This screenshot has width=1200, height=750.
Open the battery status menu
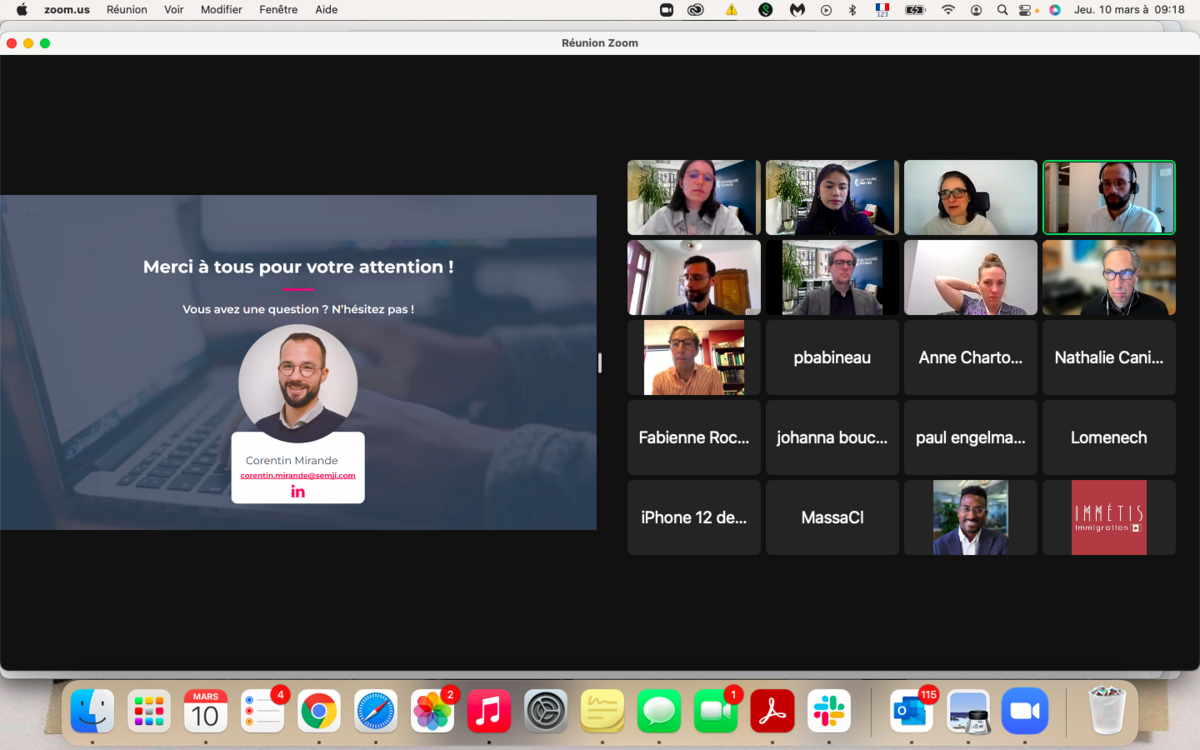[x=915, y=10]
